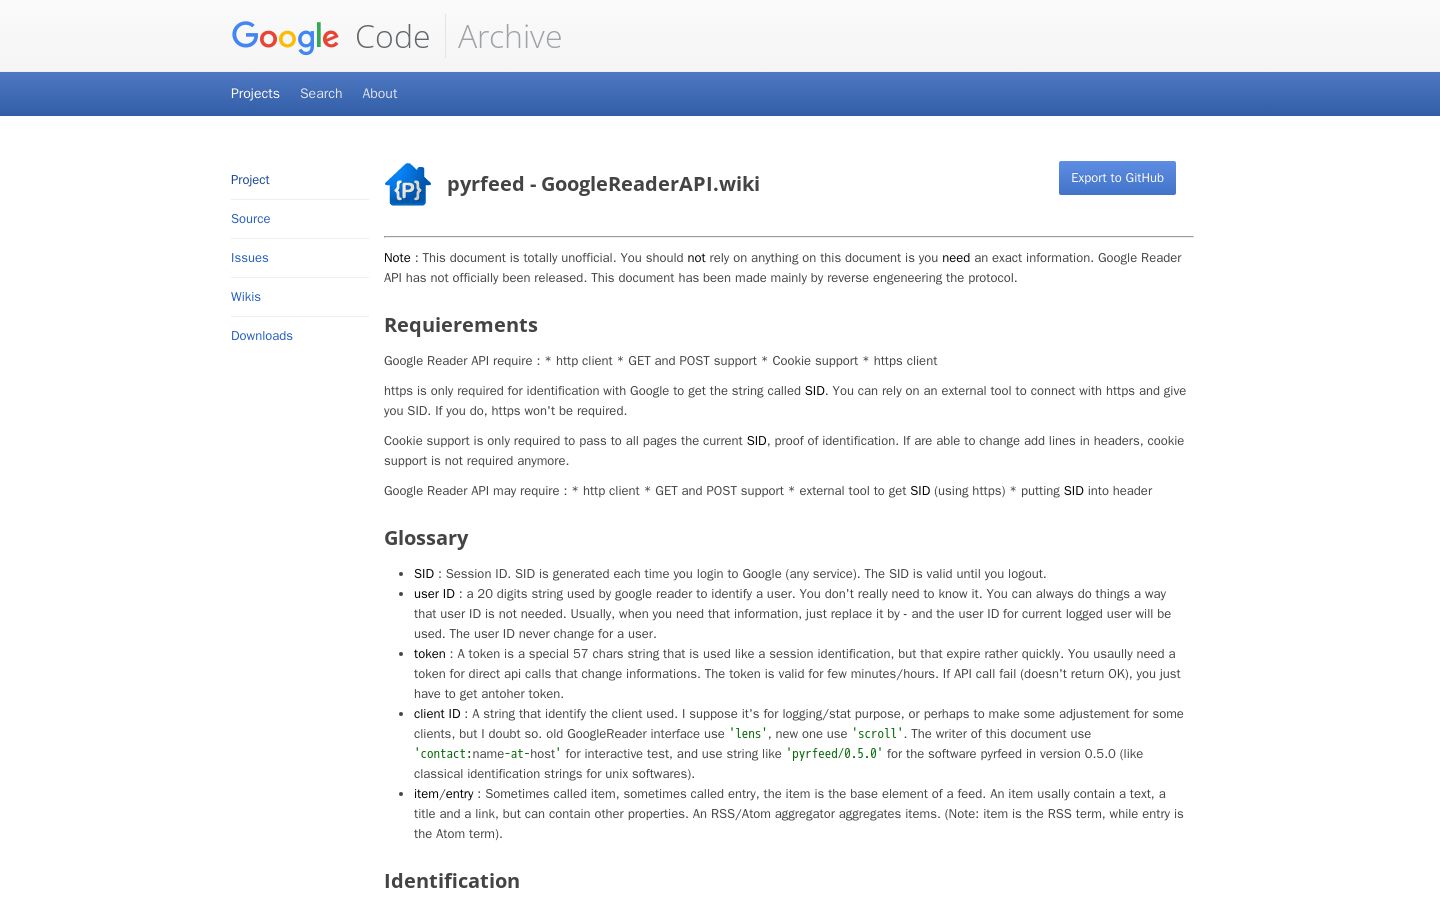Image resolution: width=1440 pixels, height=900 pixels.
Task: Click the Identification section heading
Action: (x=452, y=881)
